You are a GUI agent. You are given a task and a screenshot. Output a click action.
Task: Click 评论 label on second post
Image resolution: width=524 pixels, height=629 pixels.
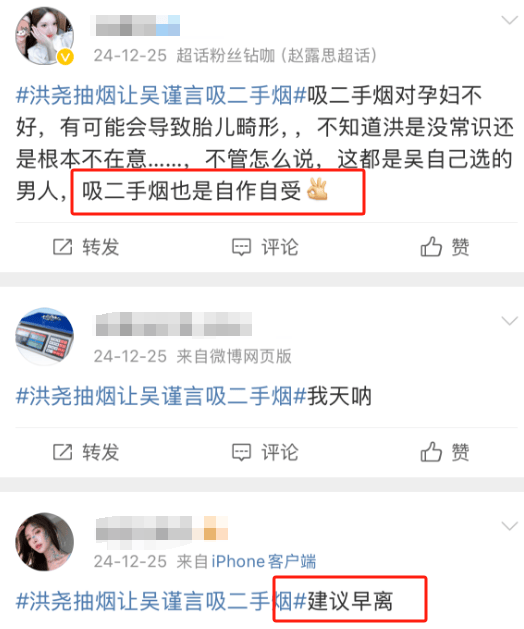click(280, 452)
